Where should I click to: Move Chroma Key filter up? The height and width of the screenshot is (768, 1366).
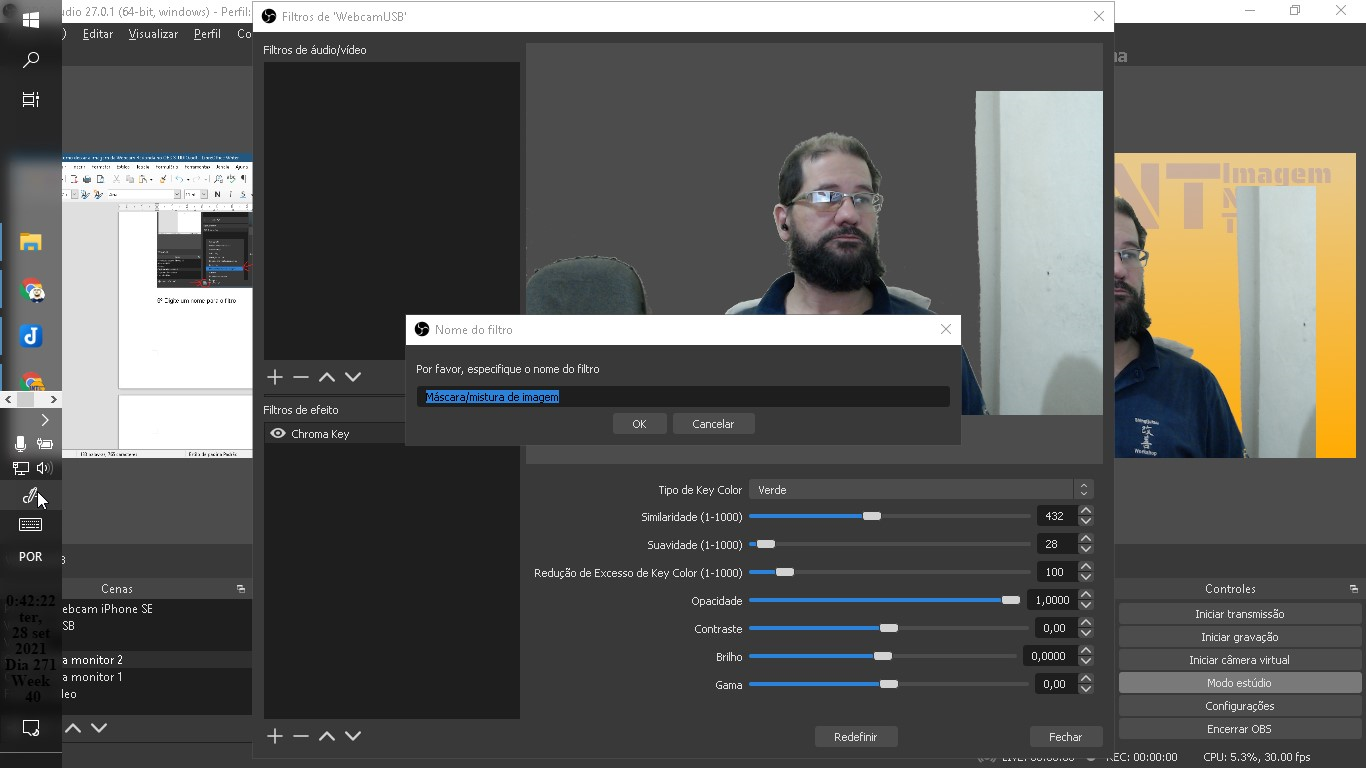(326, 735)
